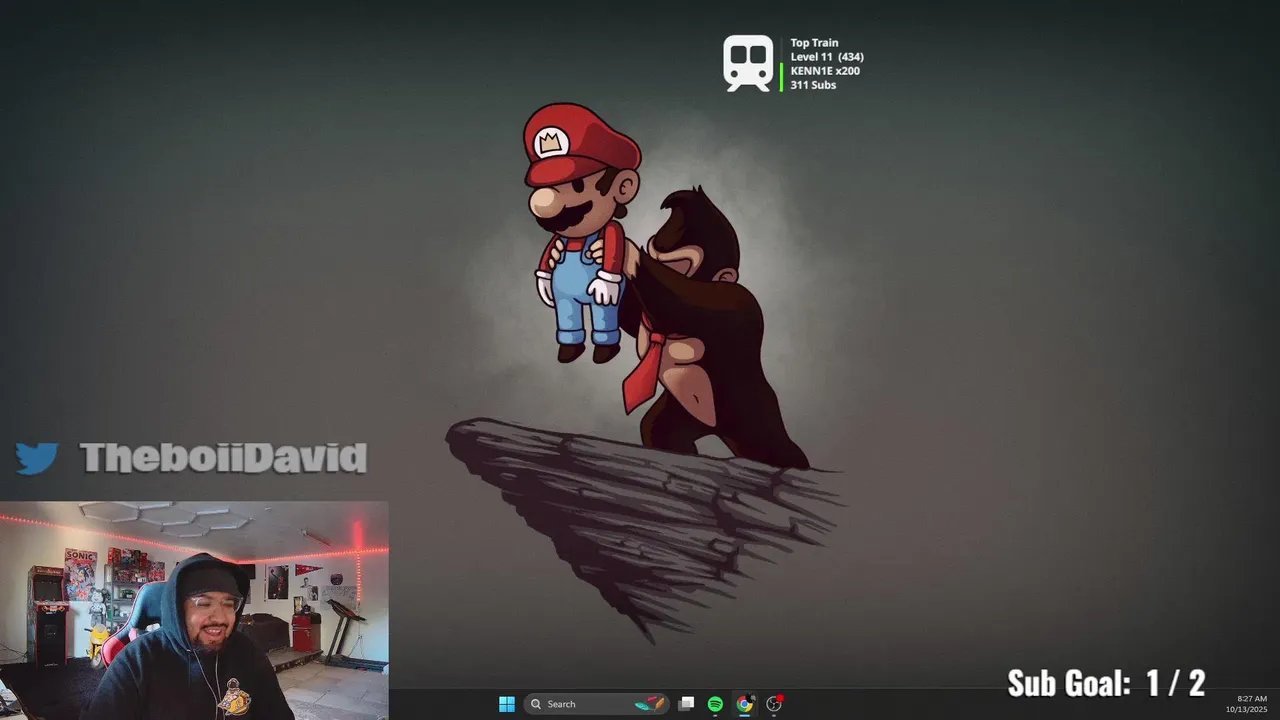
Task: Click the Top Train widget icon
Action: click(x=749, y=64)
